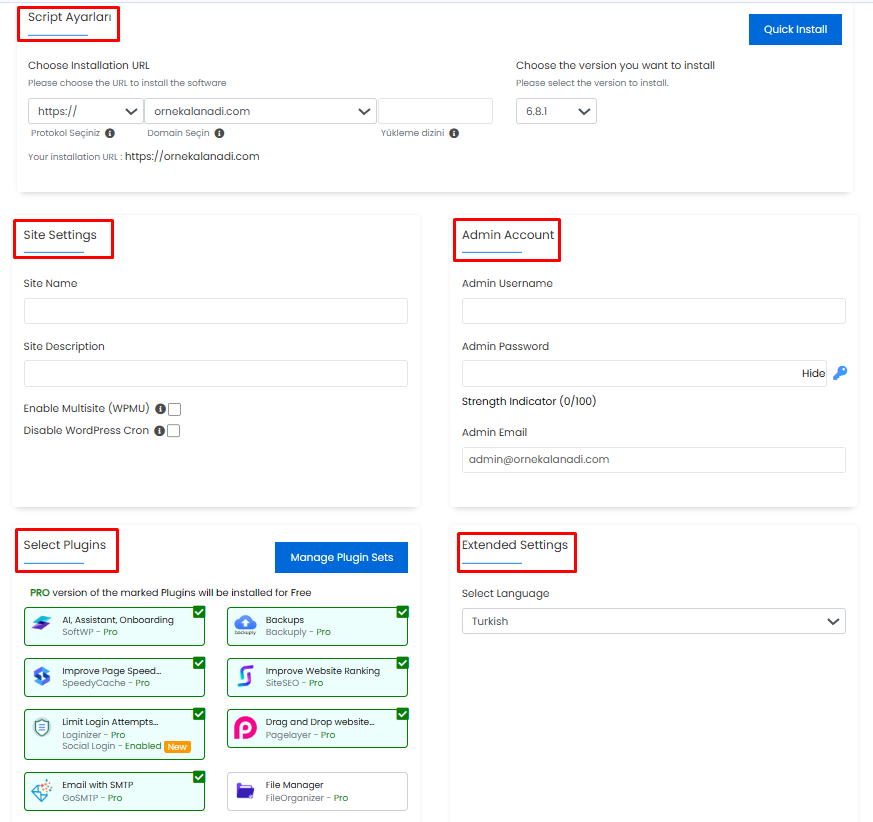Click the Admin Password input field
The image size is (873, 822).
click(x=644, y=374)
